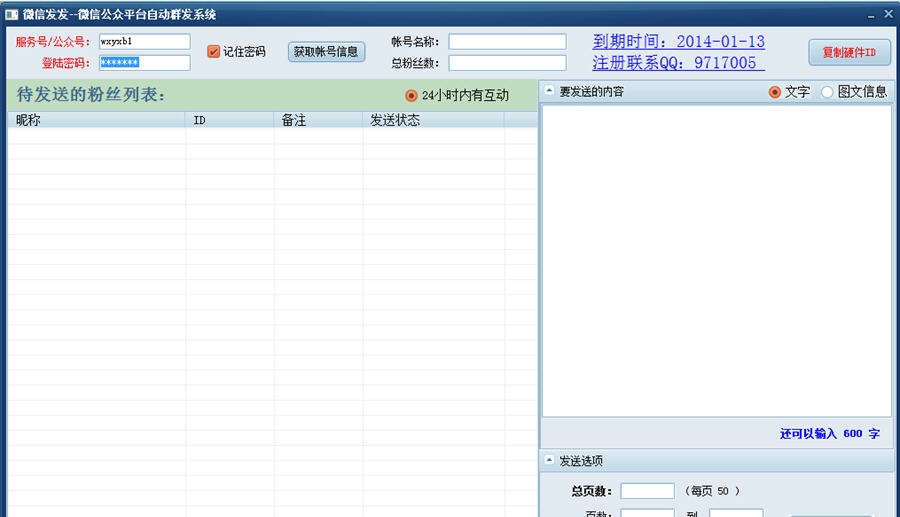Click inside the message content text area

pyautogui.click(x=716, y=260)
